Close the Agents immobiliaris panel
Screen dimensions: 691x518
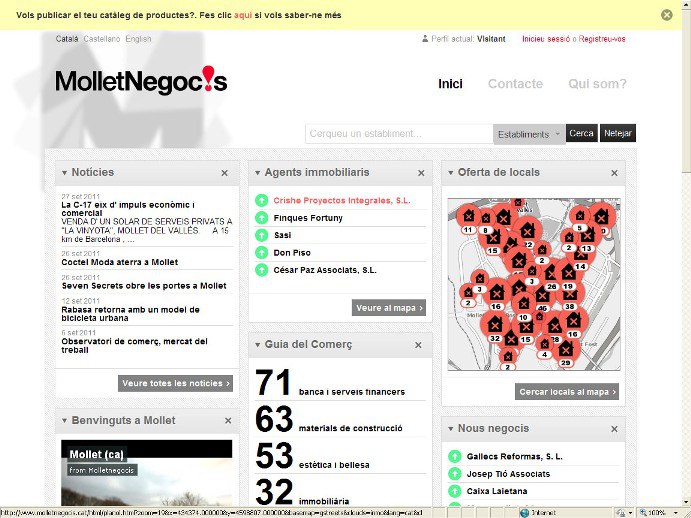(418, 173)
